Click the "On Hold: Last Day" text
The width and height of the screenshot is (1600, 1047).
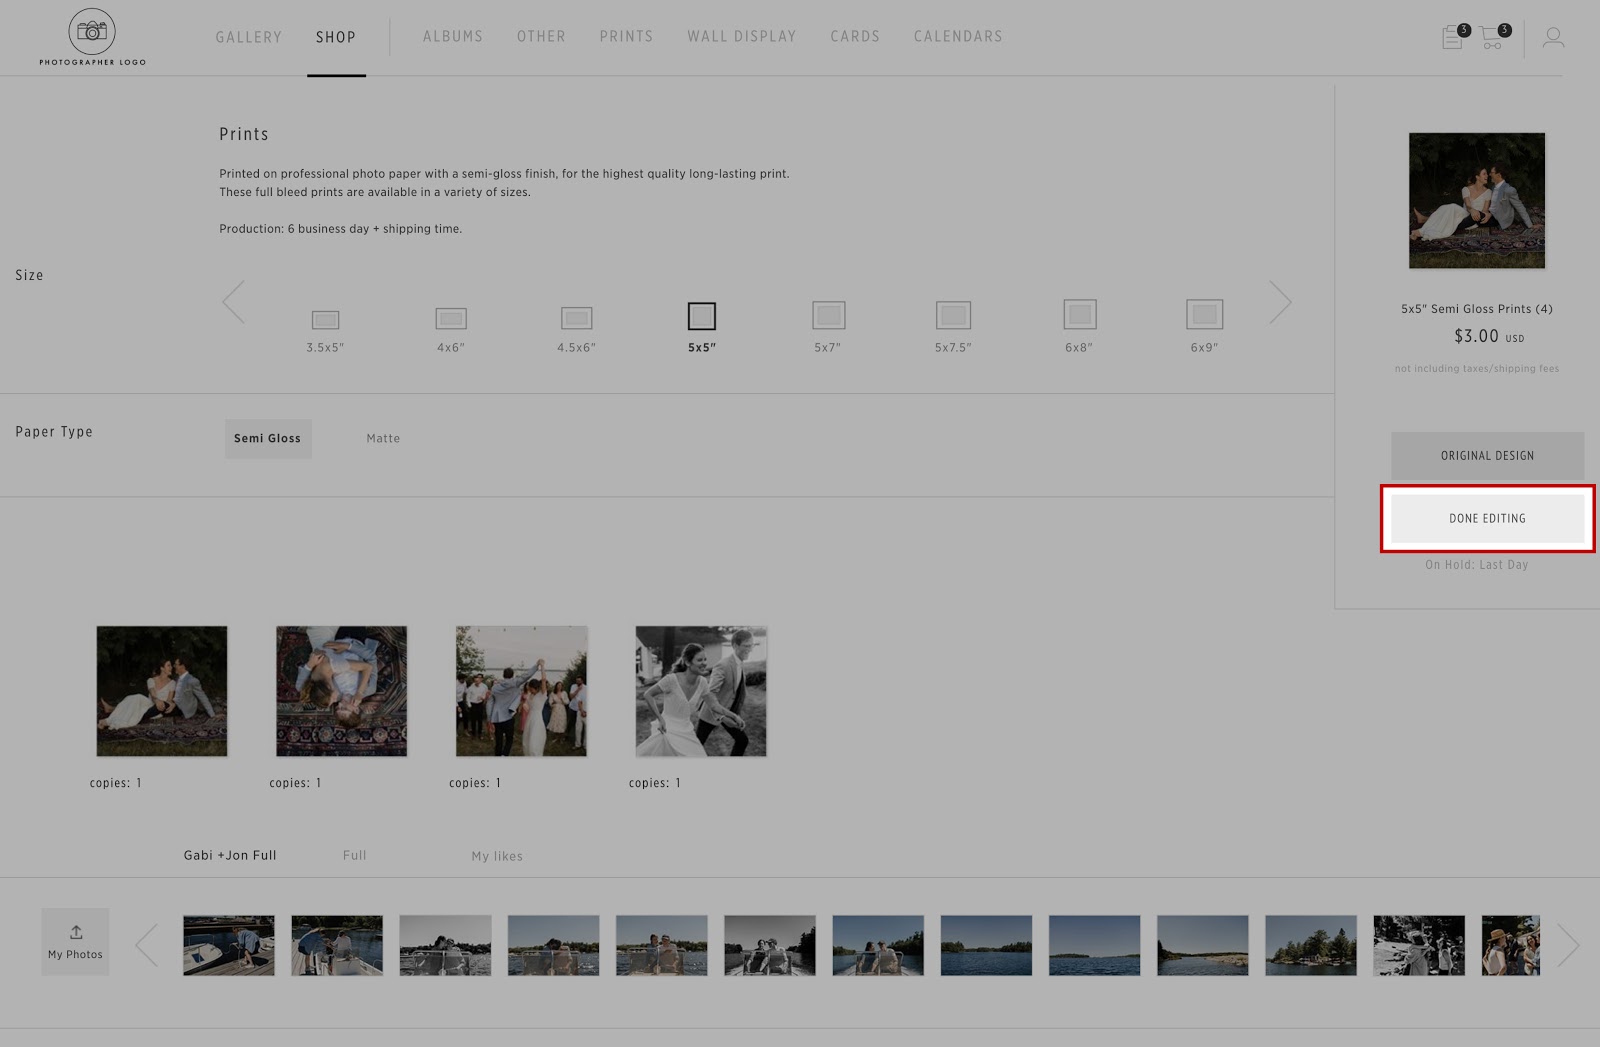point(1477,565)
